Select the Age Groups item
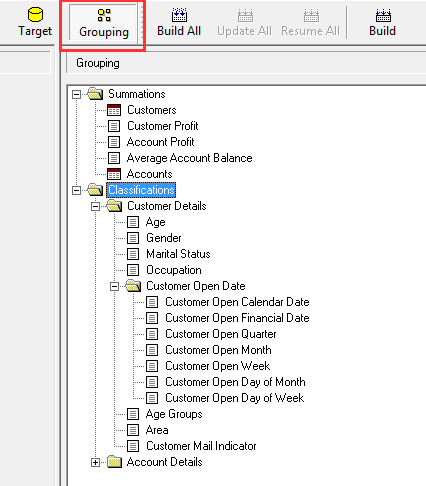This screenshot has width=426, height=486. tap(174, 414)
